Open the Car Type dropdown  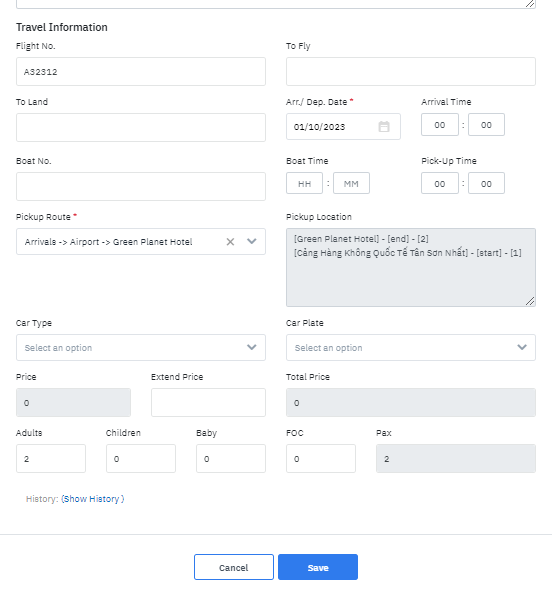pyautogui.click(x=141, y=347)
